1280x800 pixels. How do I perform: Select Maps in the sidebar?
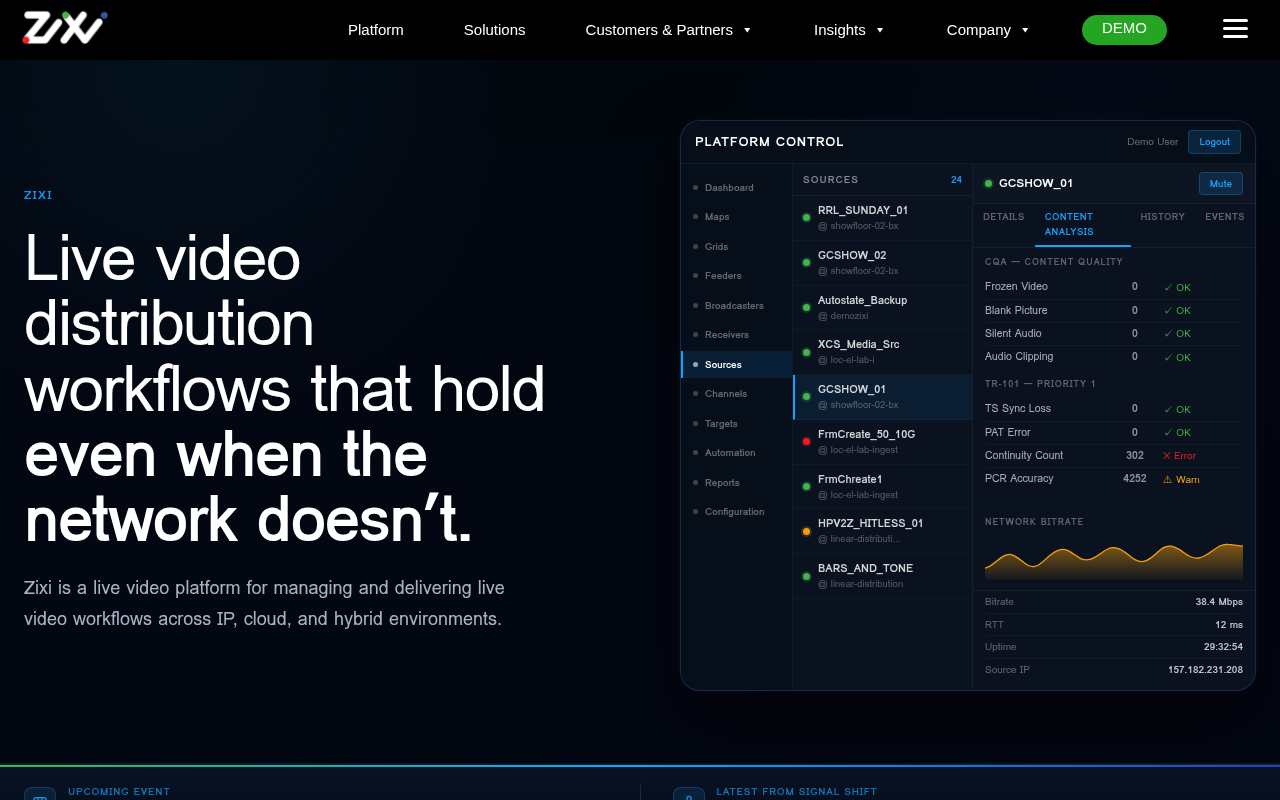click(x=737, y=217)
